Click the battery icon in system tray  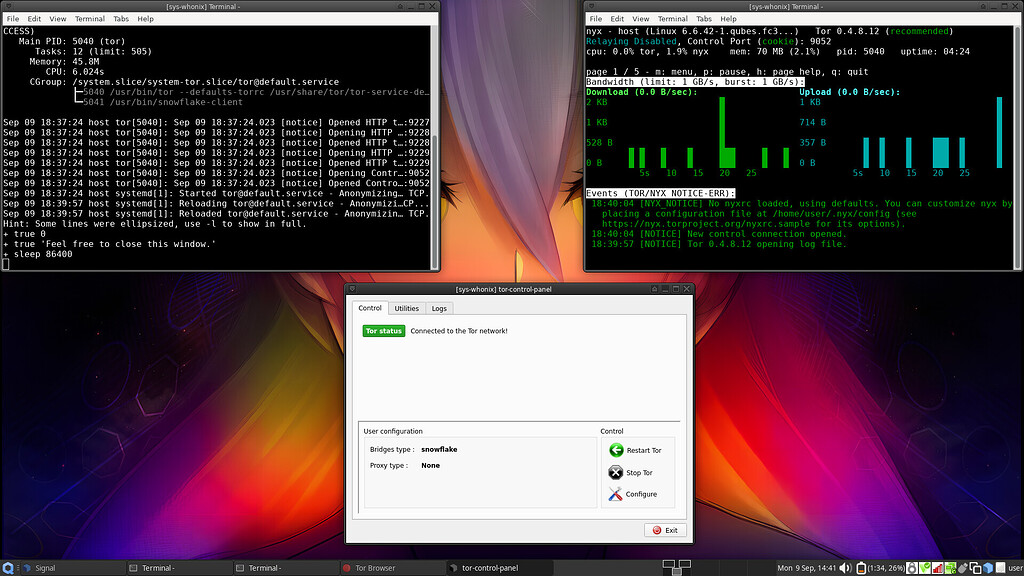860,567
